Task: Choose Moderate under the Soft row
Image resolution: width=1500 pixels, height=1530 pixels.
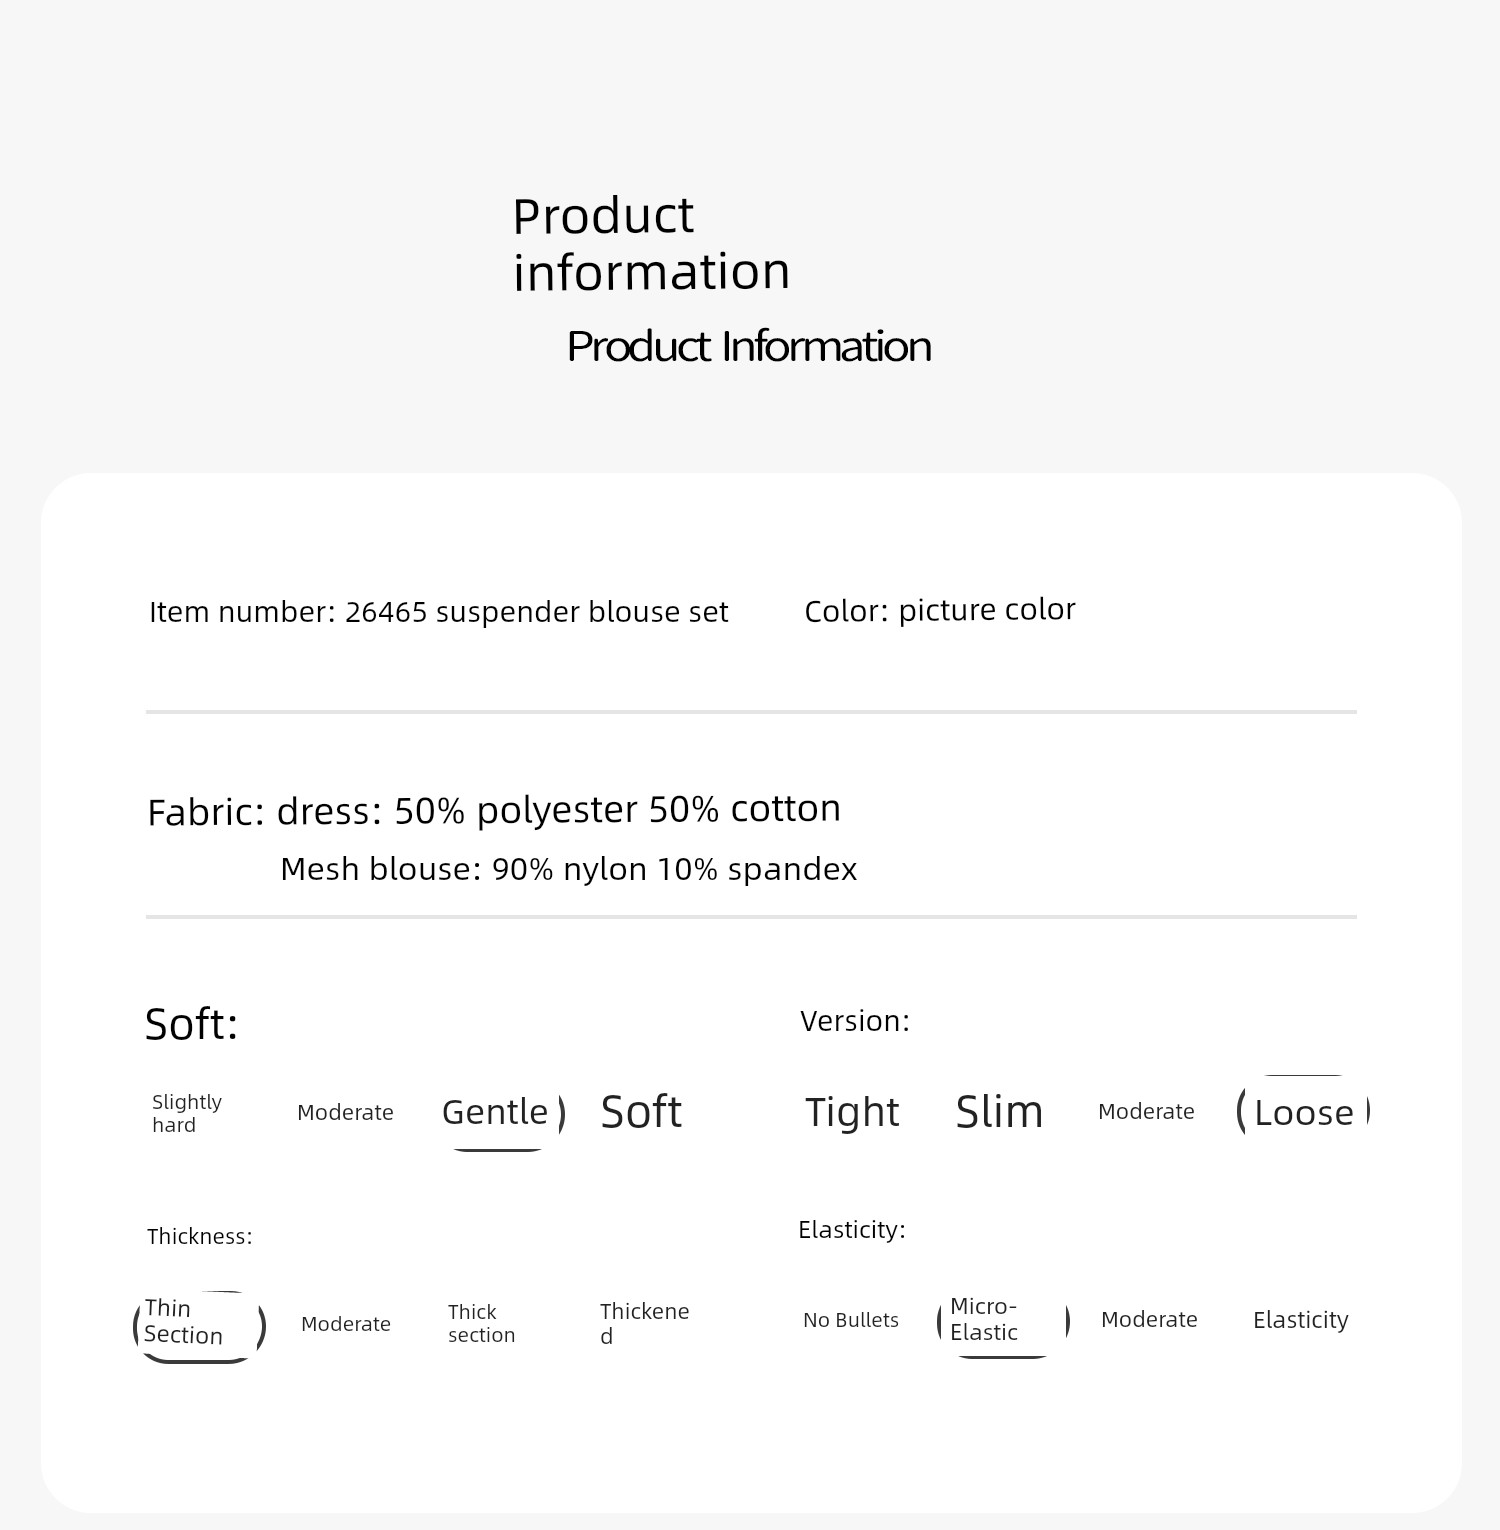Action: click(345, 1112)
